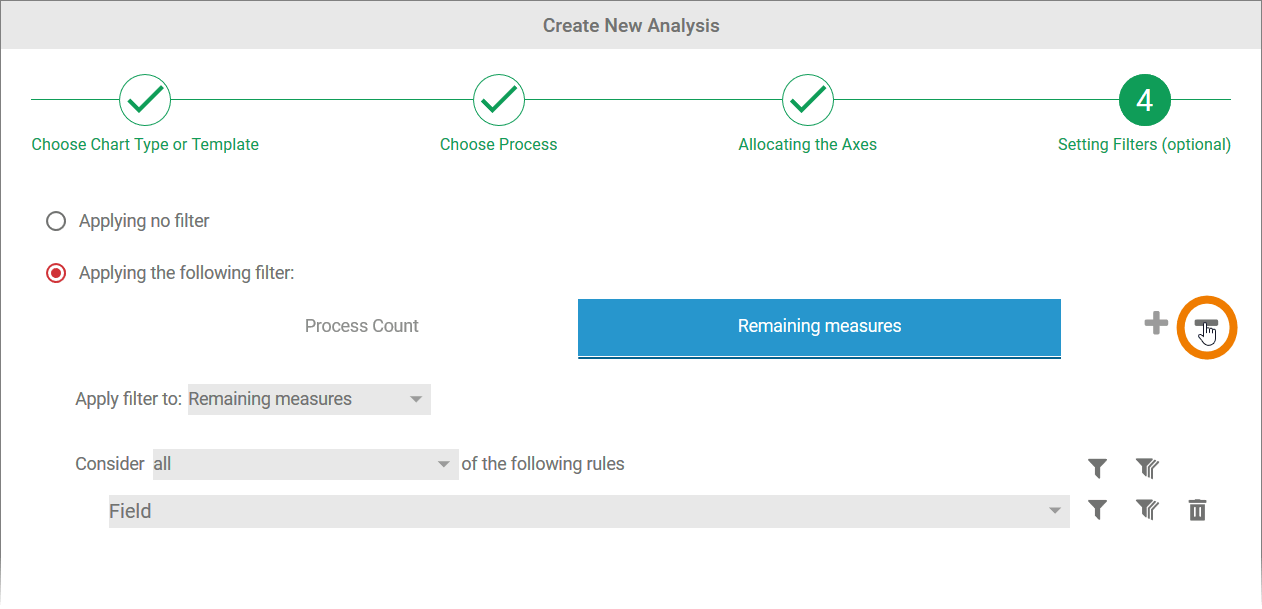The width and height of the screenshot is (1262, 609).
Task: Open the Consider "all" rules dropdown
Action: (x=304, y=464)
